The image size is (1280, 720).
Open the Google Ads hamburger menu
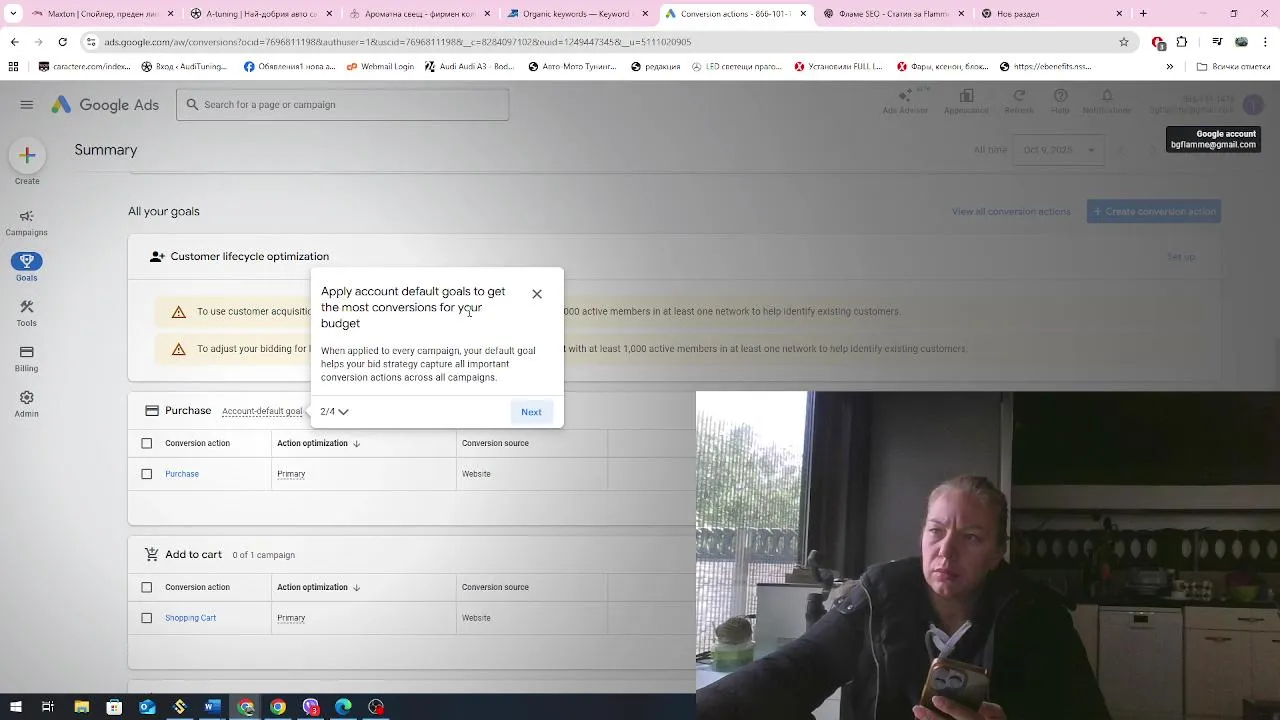(x=27, y=104)
